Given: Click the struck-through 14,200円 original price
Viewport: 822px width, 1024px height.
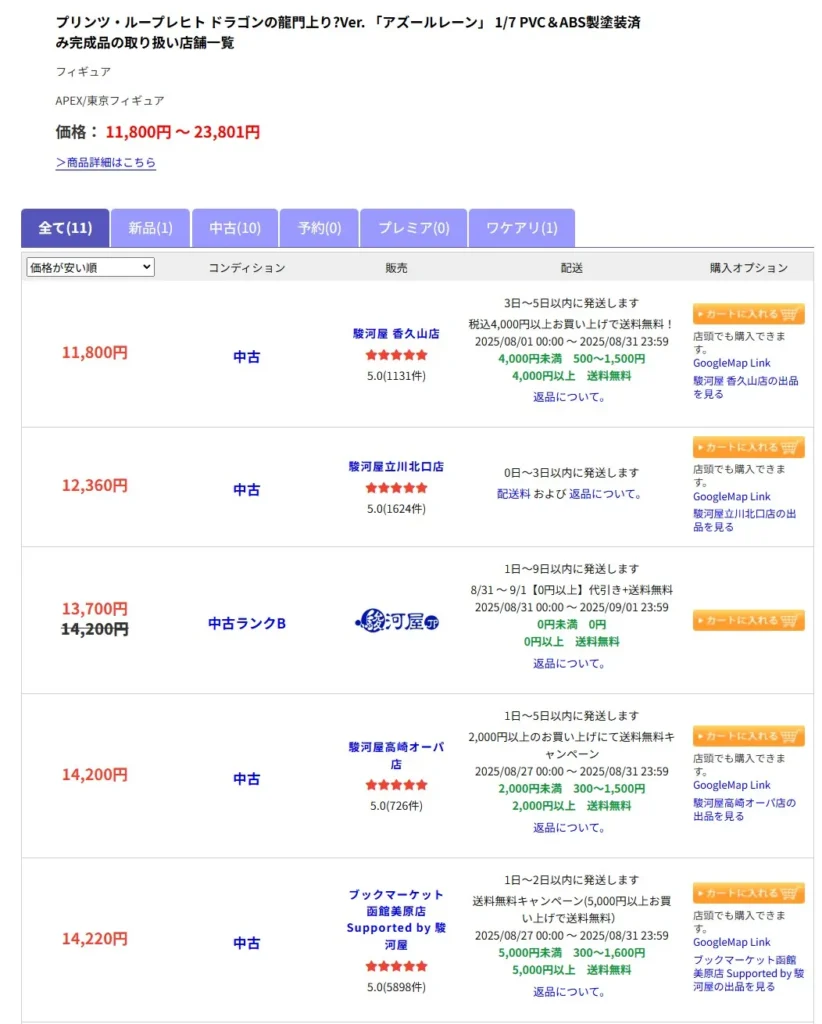Looking at the screenshot, I should 95,629.
